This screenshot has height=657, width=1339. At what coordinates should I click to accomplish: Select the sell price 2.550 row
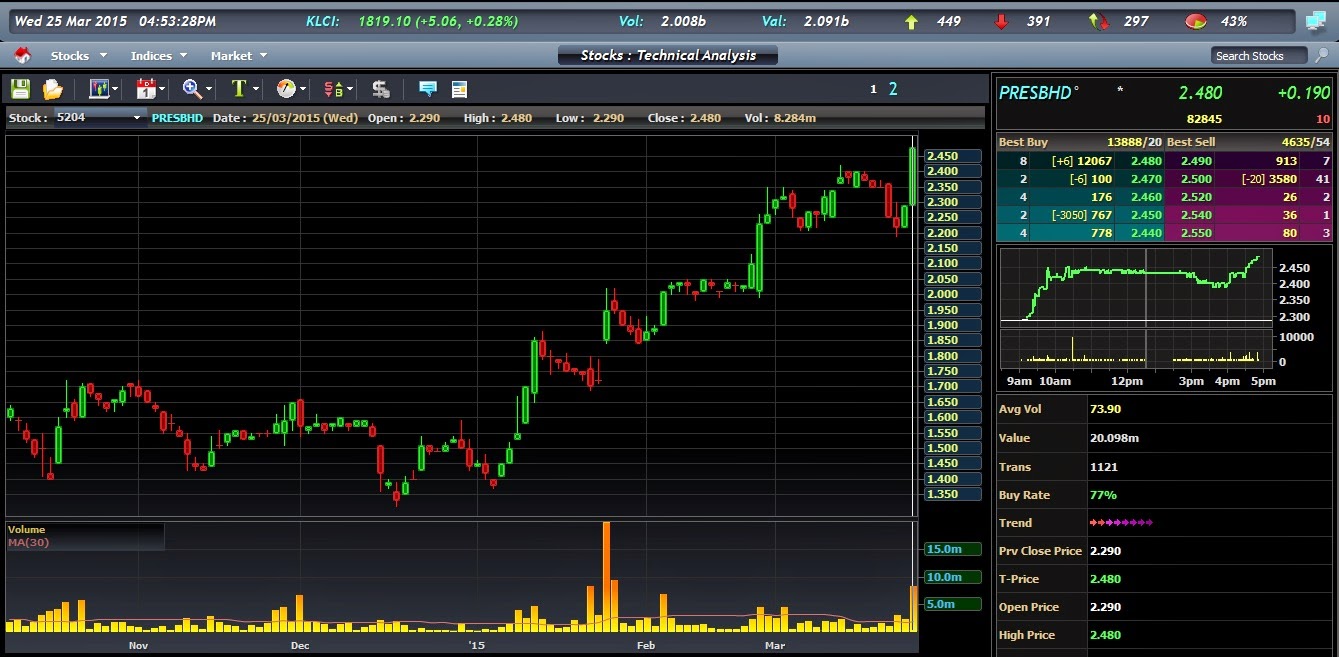[1248, 233]
